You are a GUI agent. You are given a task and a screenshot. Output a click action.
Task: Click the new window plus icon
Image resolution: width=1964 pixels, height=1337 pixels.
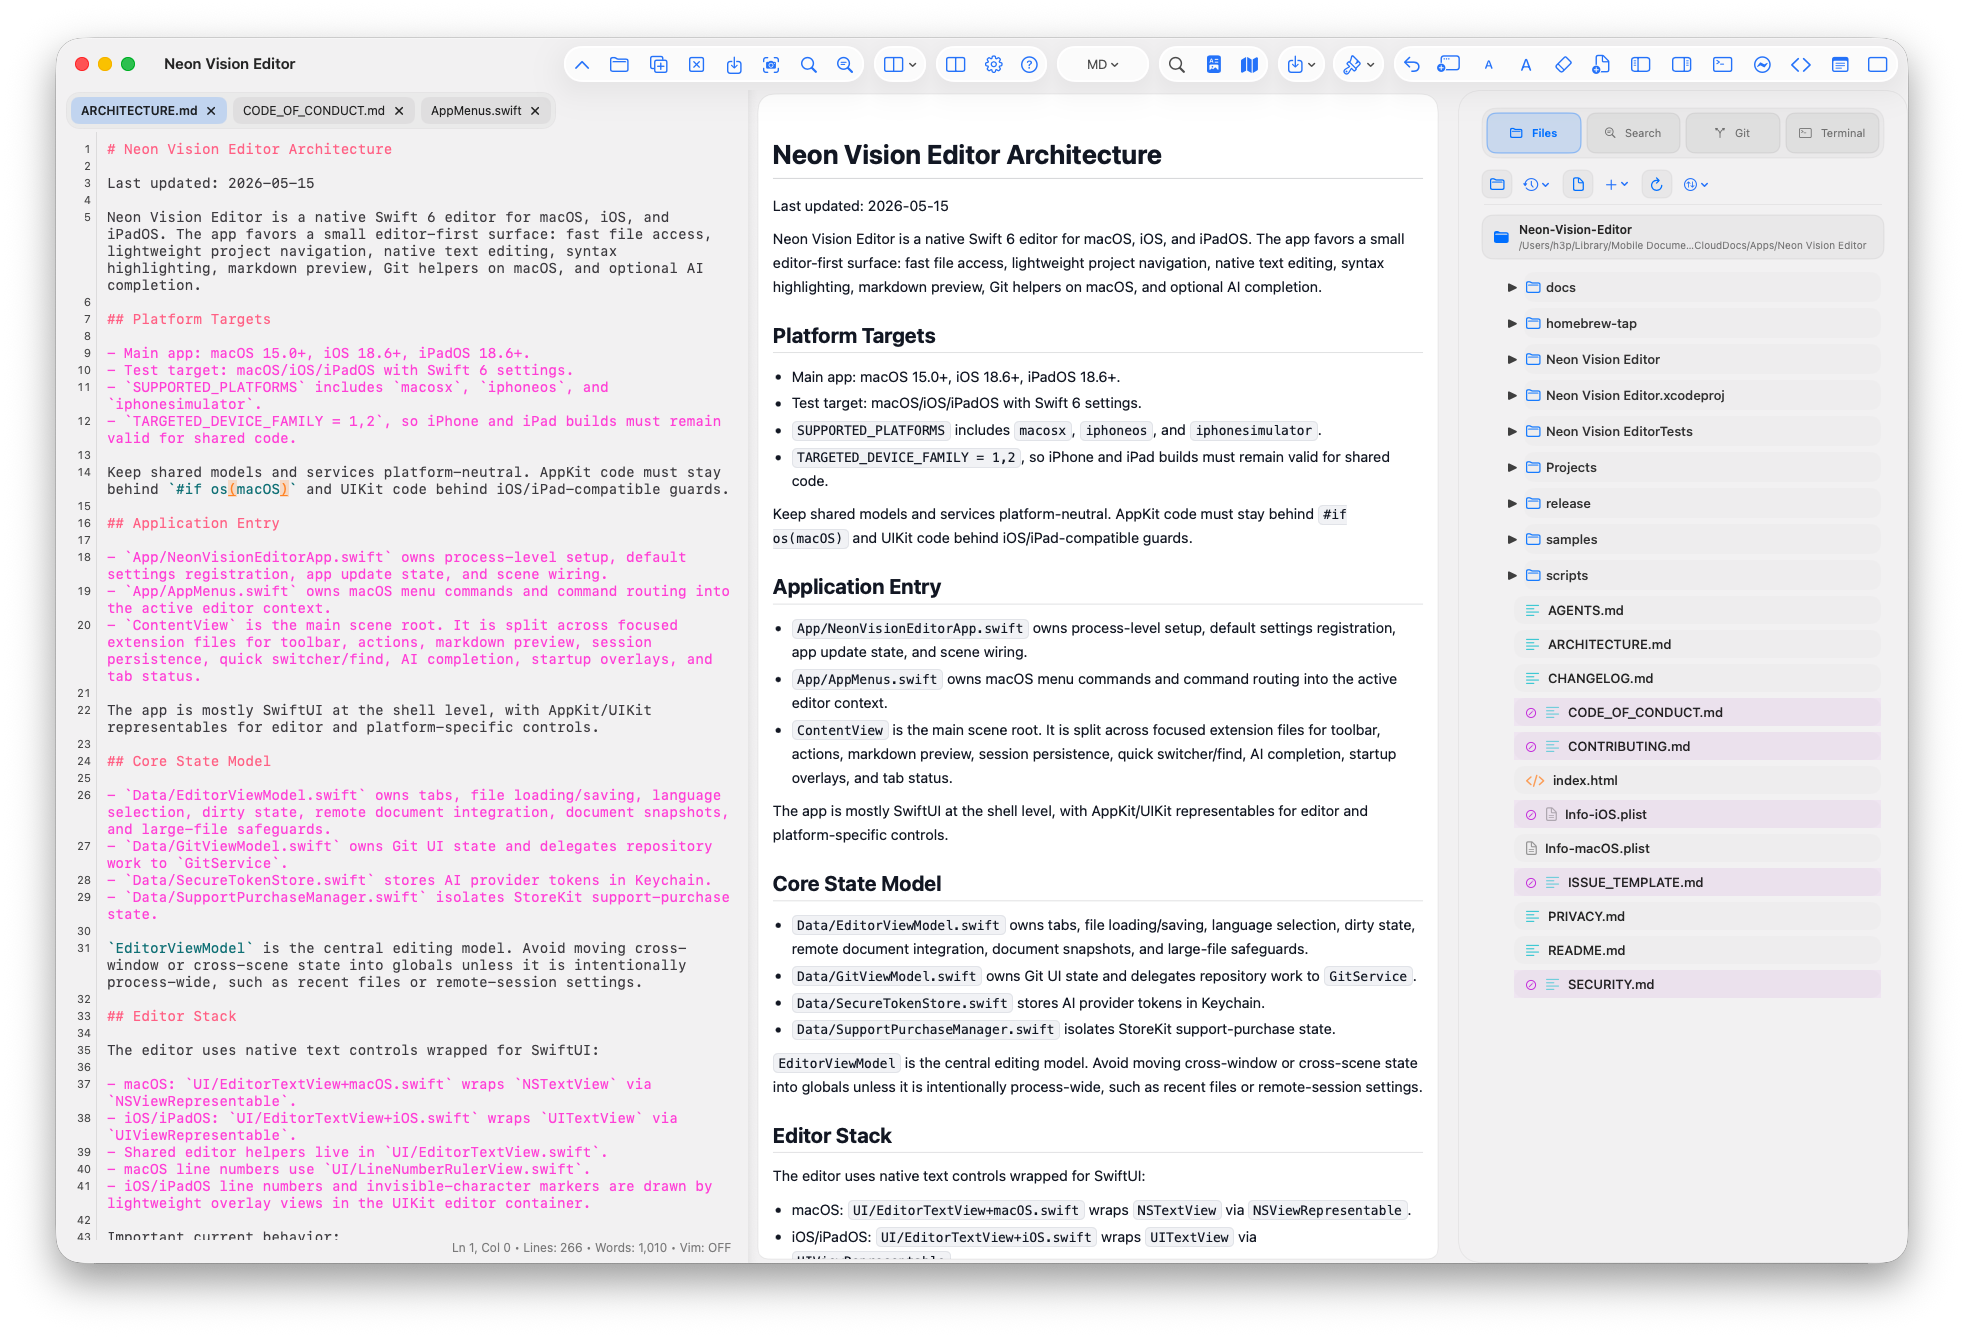pos(1448,65)
